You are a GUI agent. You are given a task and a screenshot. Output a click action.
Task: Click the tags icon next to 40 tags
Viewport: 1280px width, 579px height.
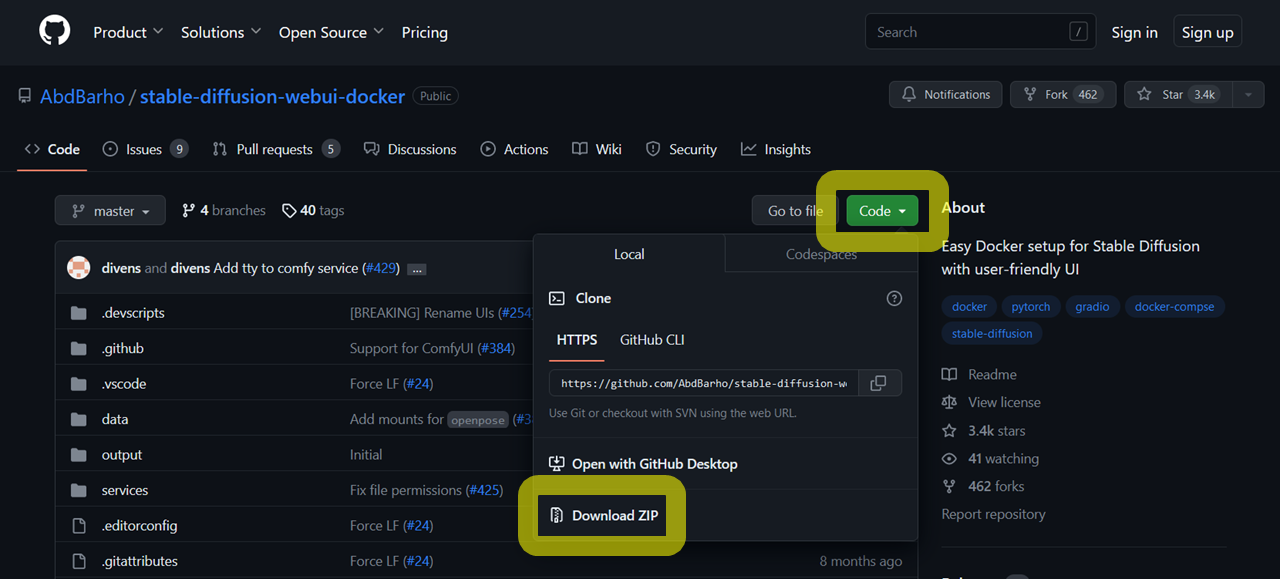coord(289,210)
